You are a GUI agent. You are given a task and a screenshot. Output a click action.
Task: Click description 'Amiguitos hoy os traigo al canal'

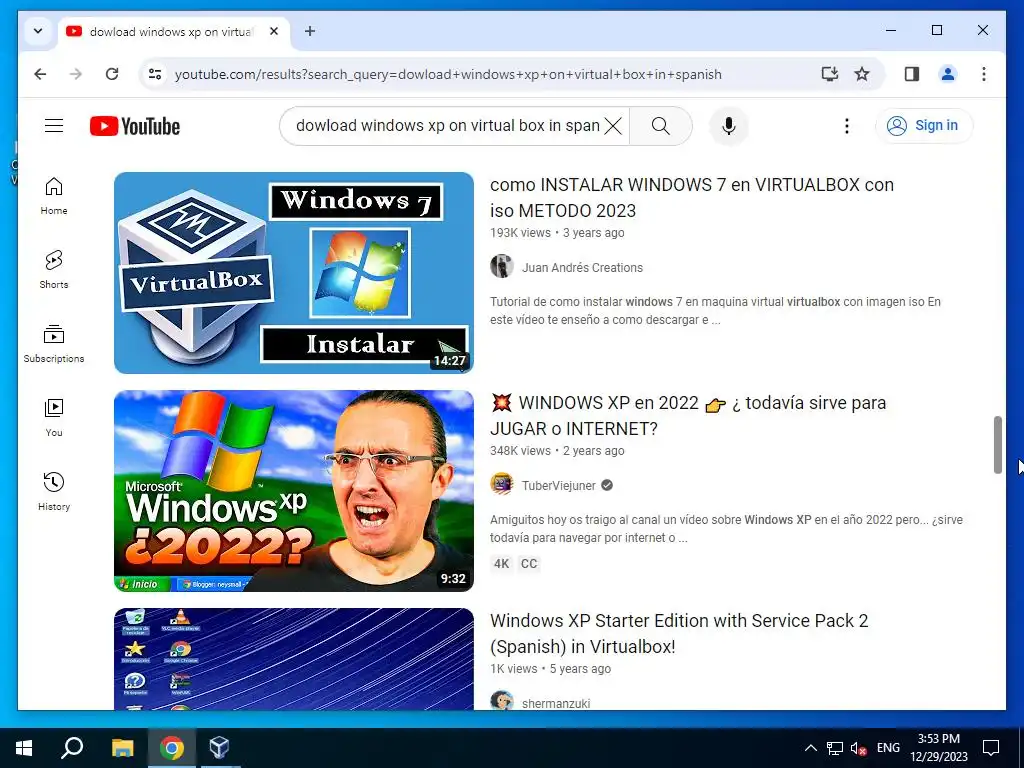tap(726, 529)
